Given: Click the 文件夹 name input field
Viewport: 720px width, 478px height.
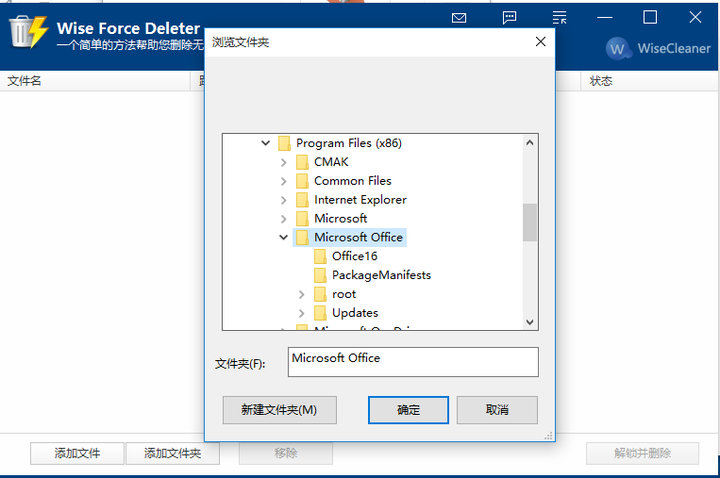Looking at the screenshot, I should pyautogui.click(x=412, y=362).
